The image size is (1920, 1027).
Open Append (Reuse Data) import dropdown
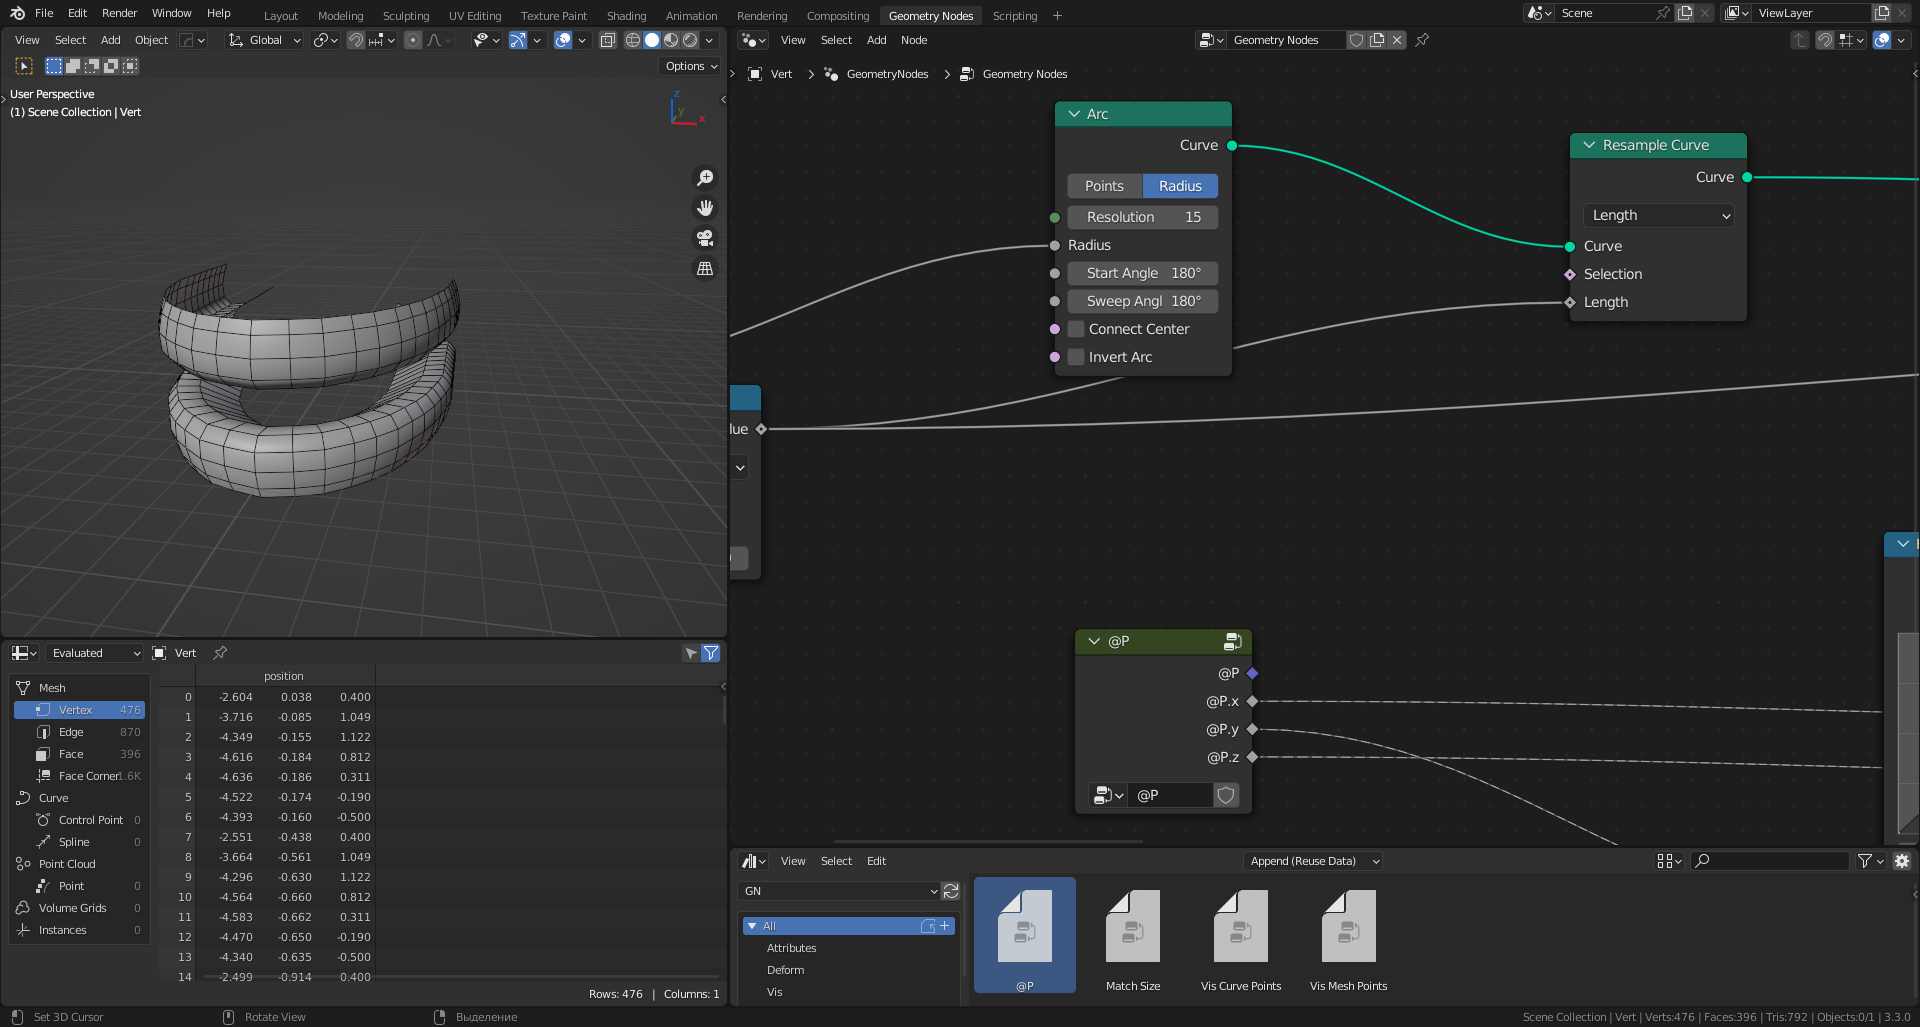1314,861
